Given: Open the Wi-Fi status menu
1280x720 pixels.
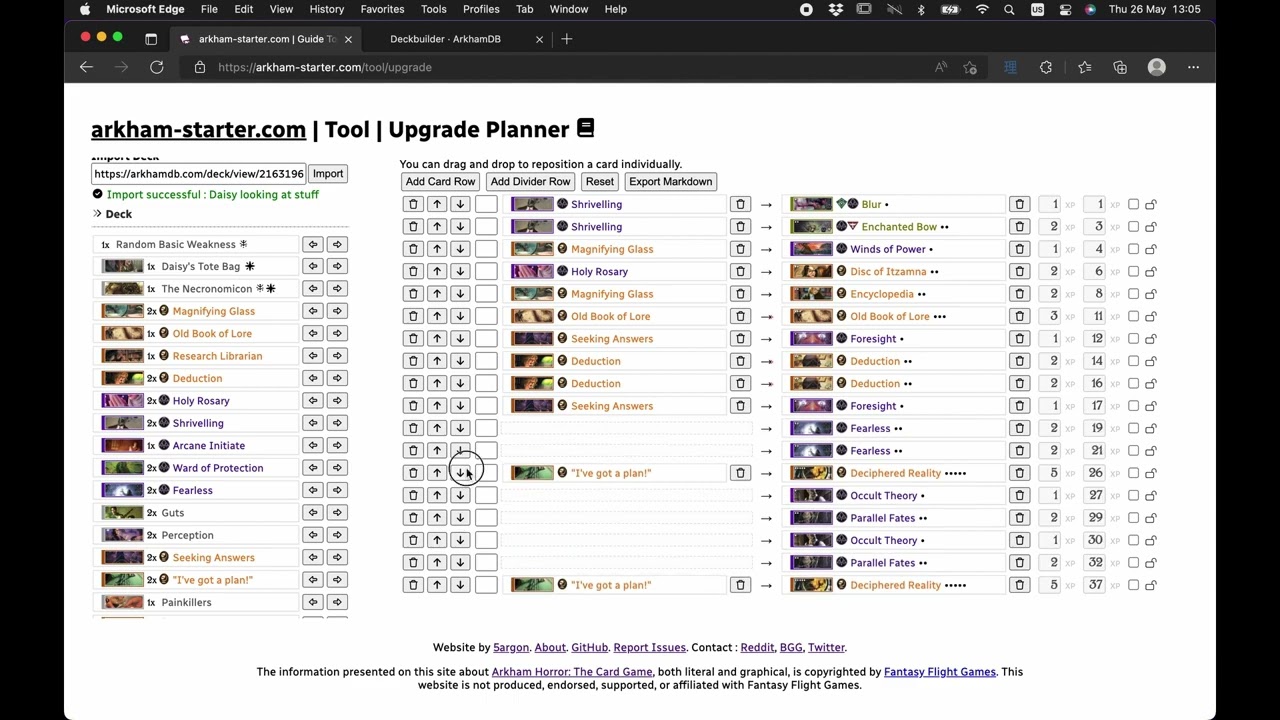Looking at the screenshot, I should pyautogui.click(x=982, y=9).
